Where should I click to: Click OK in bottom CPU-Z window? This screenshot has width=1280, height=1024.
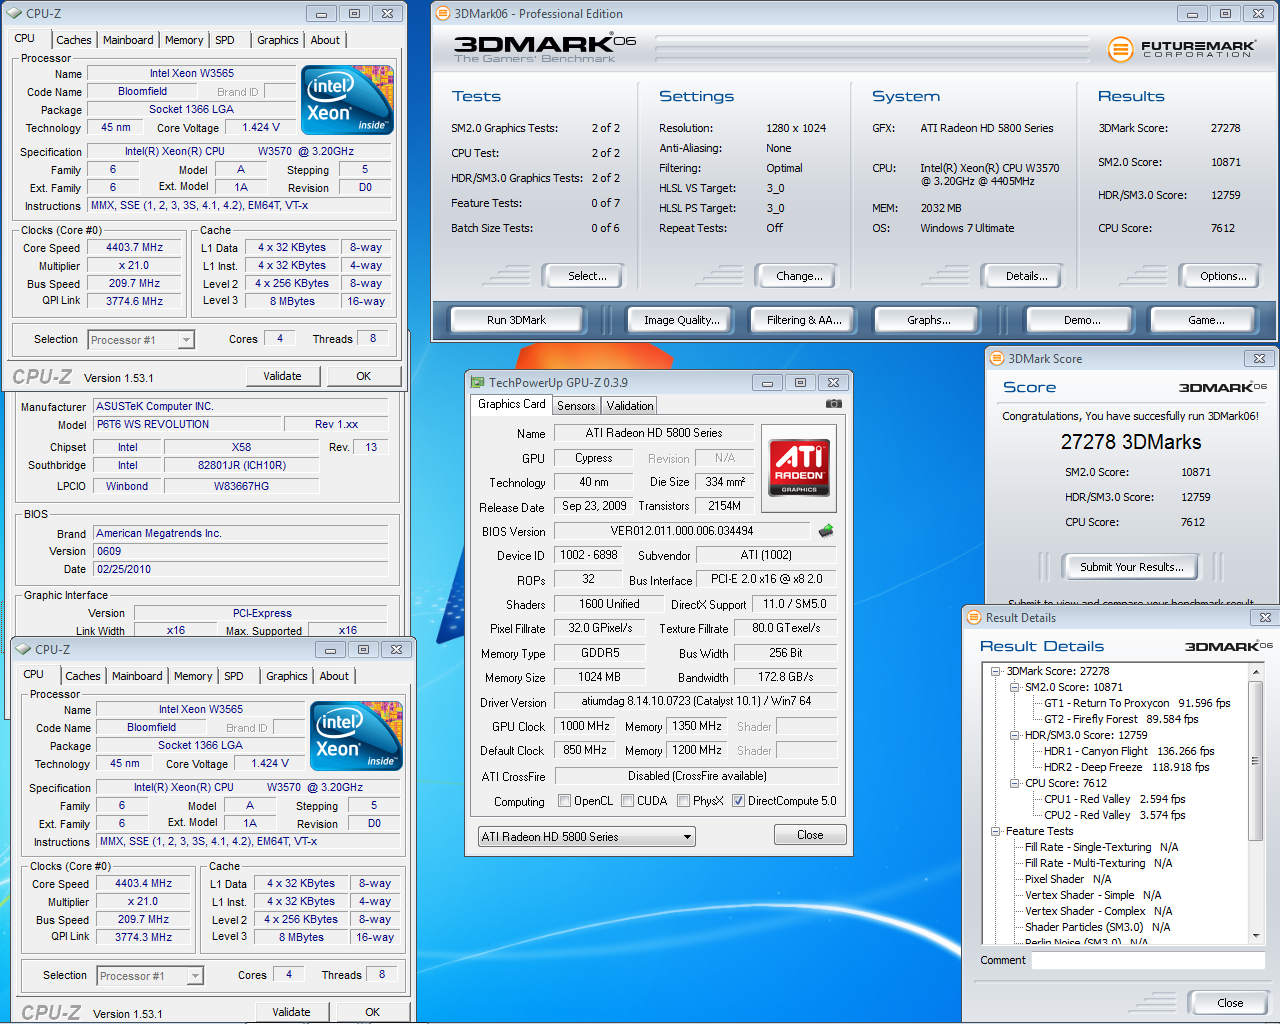[372, 1012]
